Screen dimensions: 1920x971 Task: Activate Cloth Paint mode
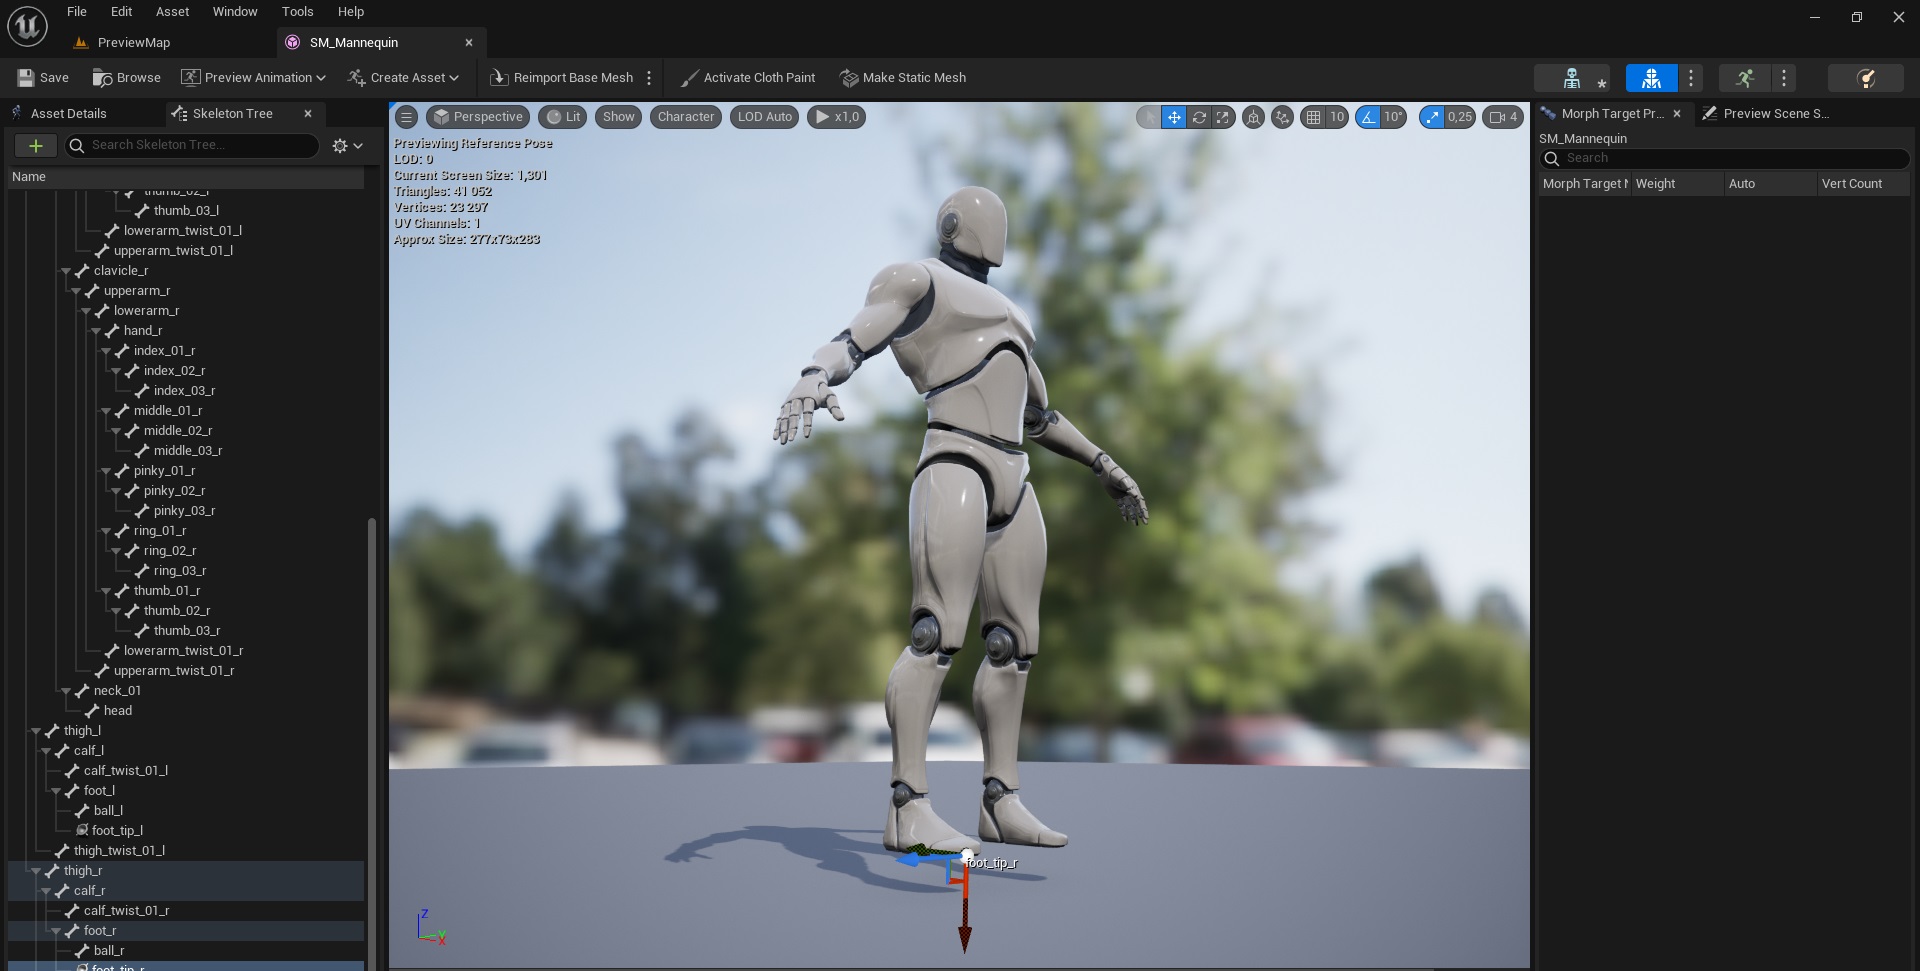pyautogui.click(x=747, y=77)
